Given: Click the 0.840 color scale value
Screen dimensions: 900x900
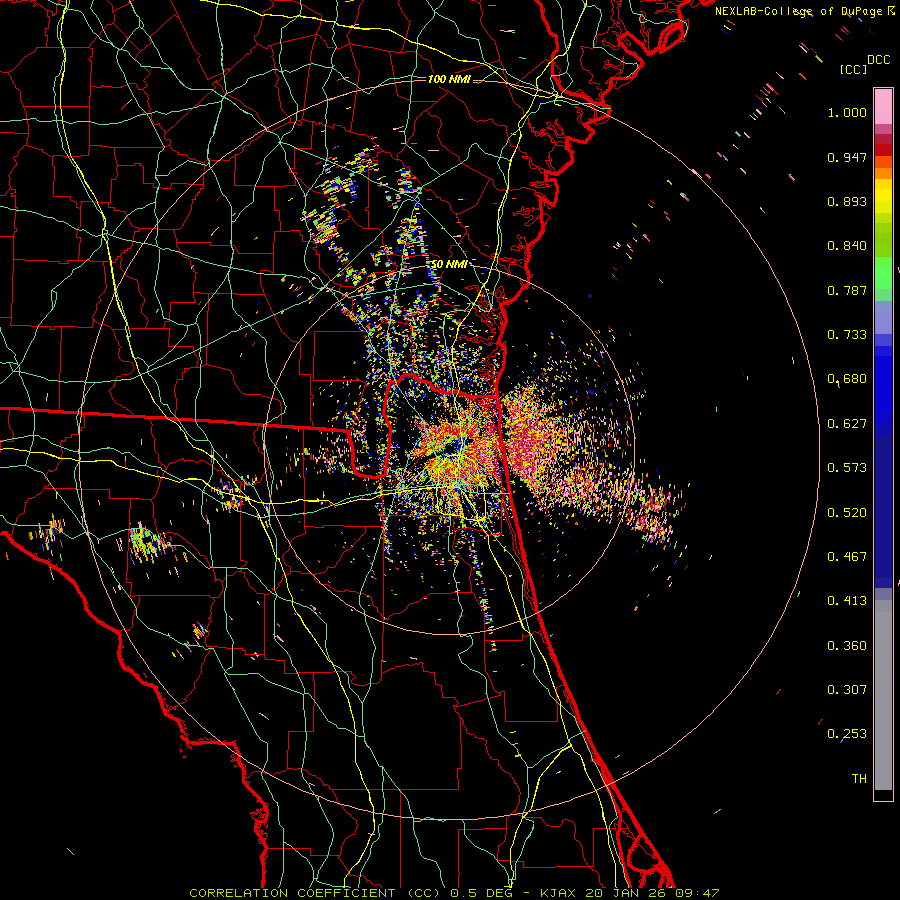Looking at the screenshot, I should (x=847, y=246).
